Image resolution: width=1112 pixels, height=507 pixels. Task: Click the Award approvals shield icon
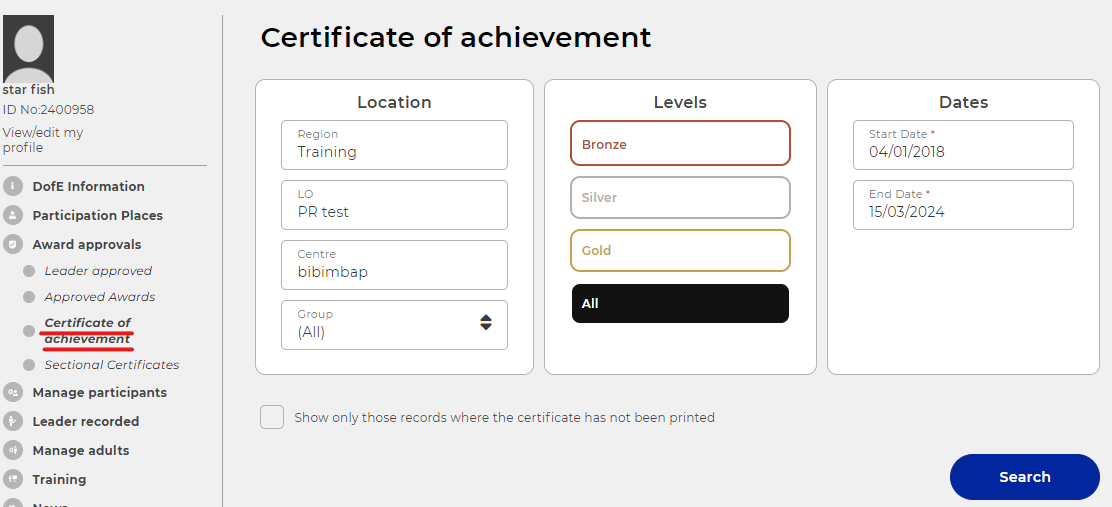coord(13,244)
